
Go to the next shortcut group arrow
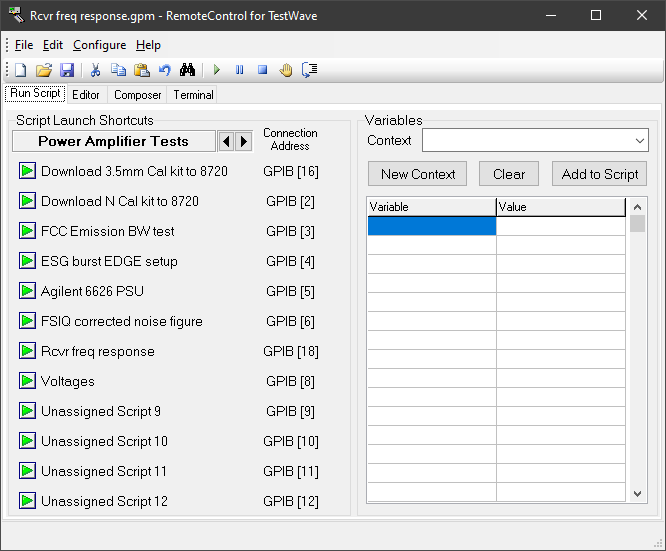(x=244, y=141)
